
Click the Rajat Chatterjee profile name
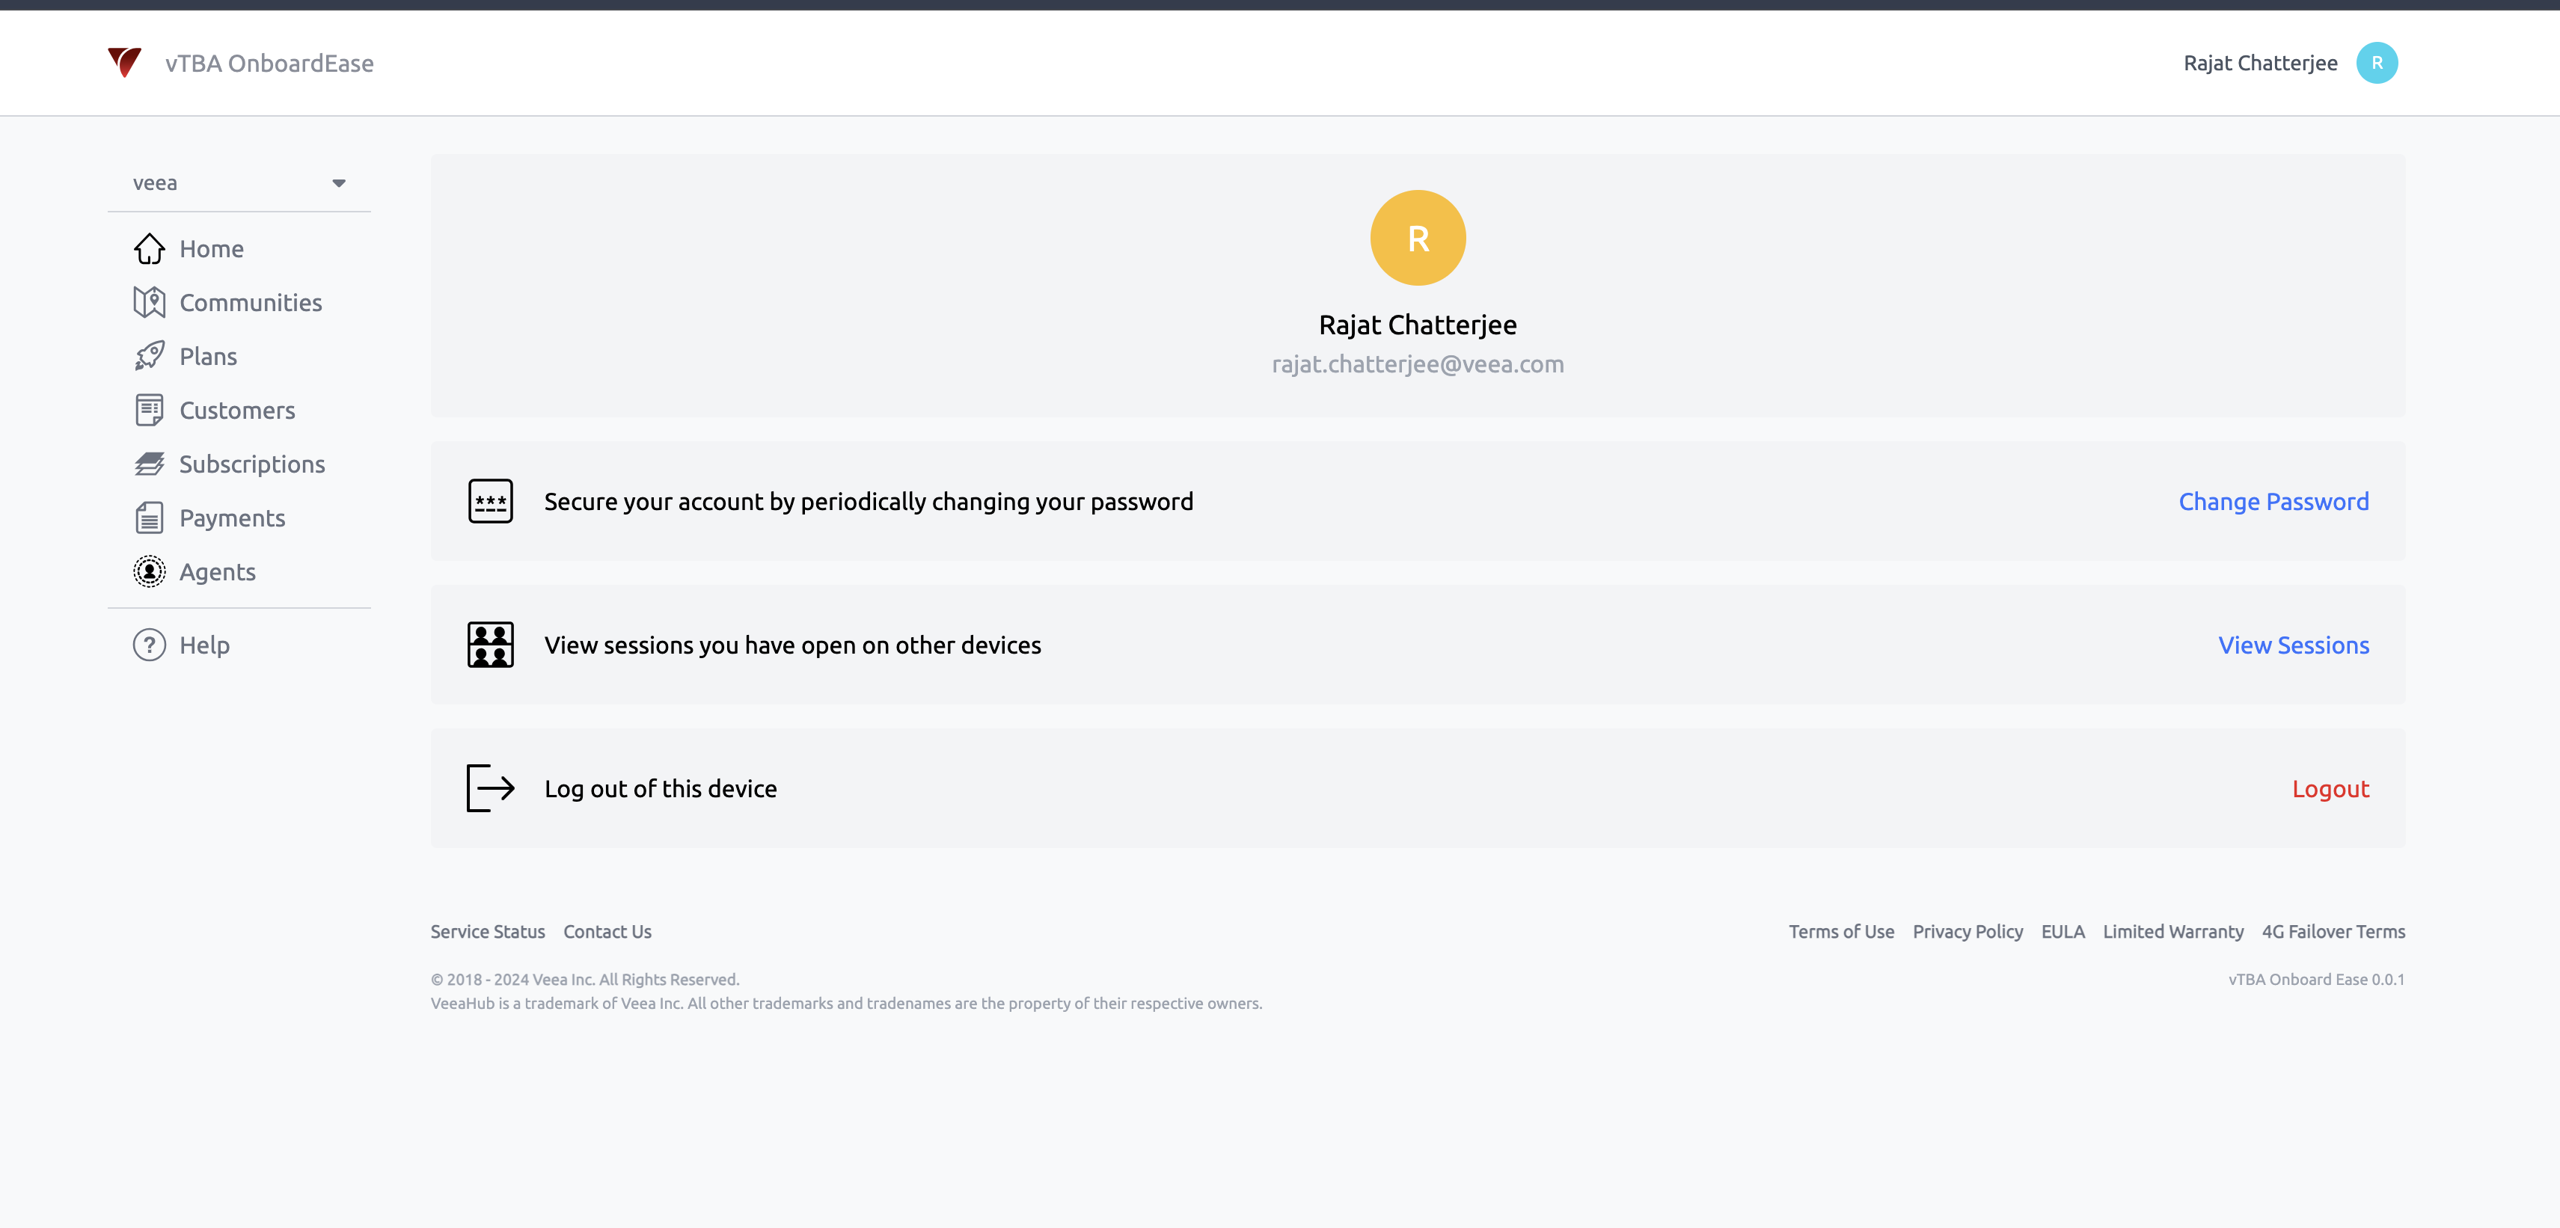pyautogui.click(x=1418, y=324)
